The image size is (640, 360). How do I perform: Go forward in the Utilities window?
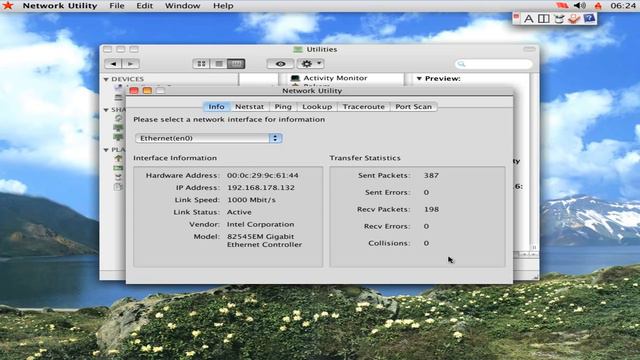pyautogui.click(x=131, y=64)
